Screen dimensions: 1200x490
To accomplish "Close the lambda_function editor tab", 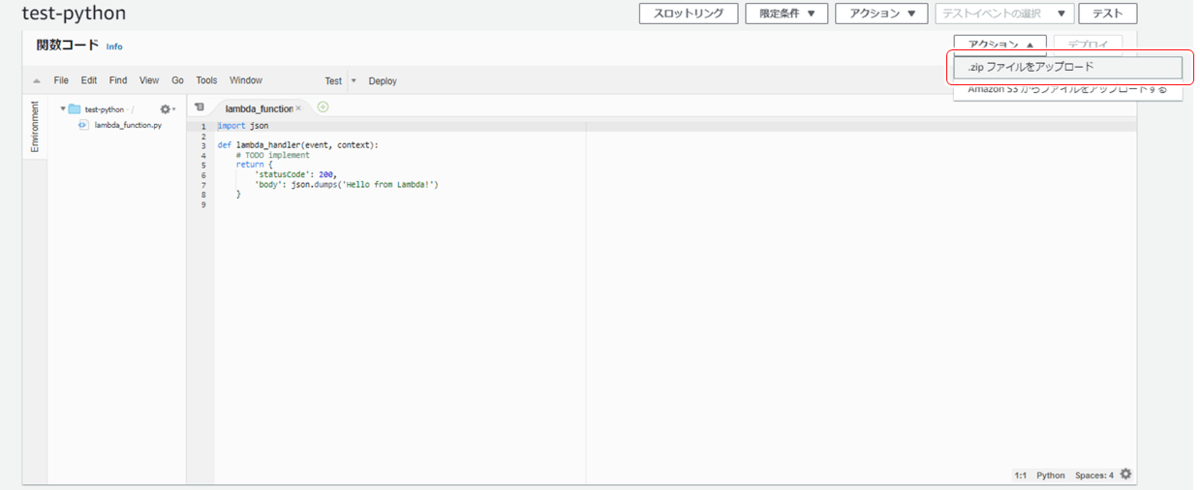I will pyautogui.click(x=298, y=108).
